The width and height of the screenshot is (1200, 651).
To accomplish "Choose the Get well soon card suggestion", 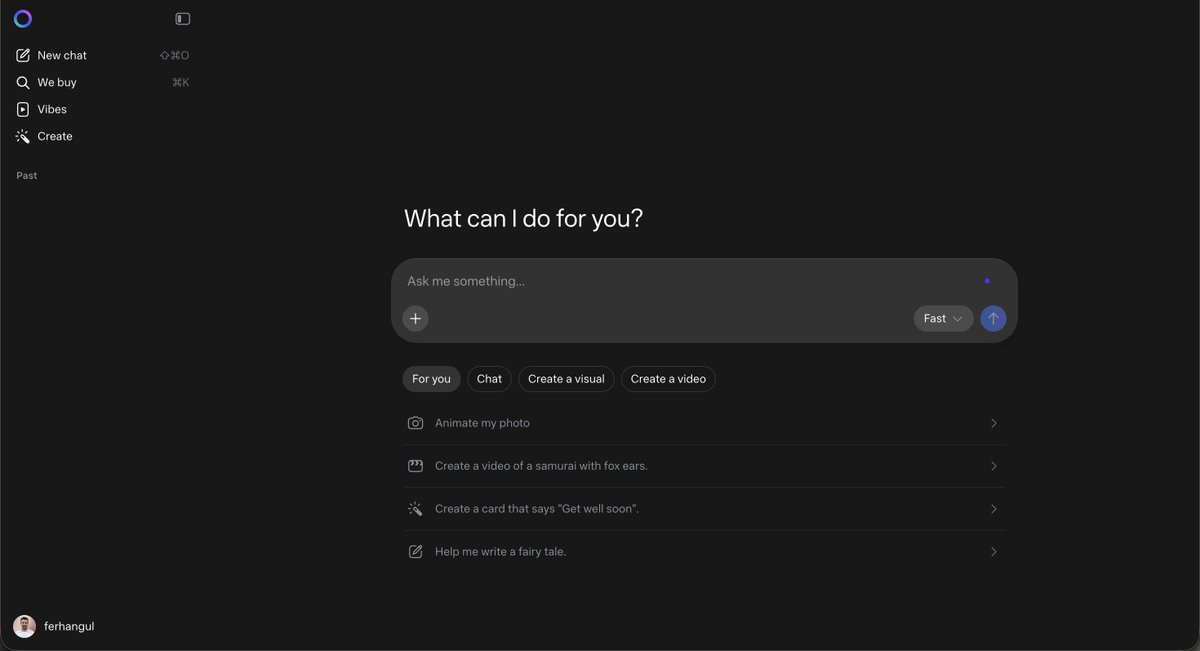I will (x=703, y=509).
